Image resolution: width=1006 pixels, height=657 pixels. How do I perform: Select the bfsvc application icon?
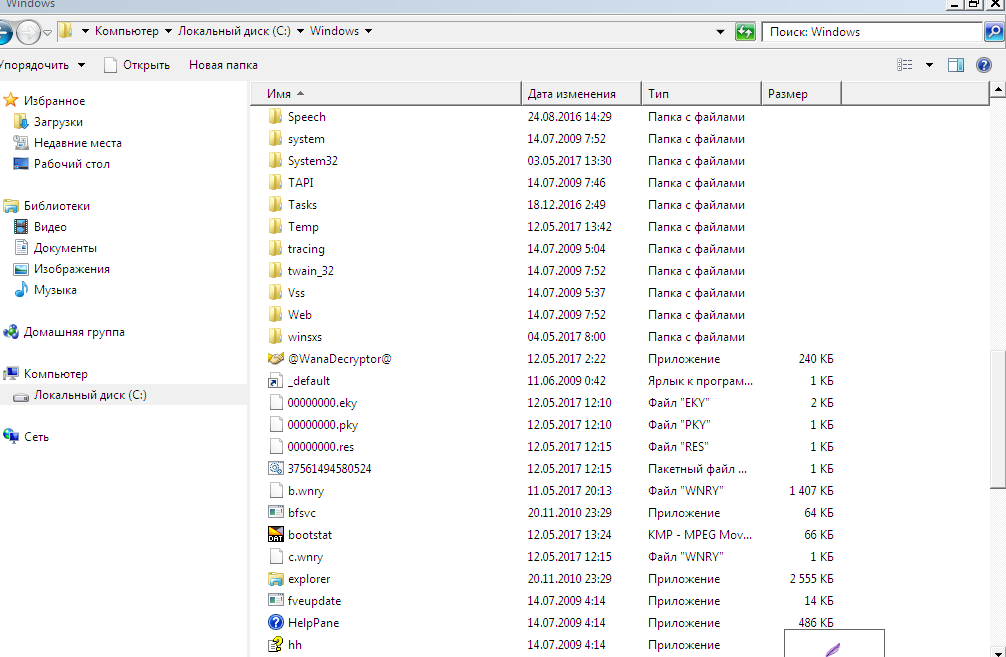[x=275, y=512]
